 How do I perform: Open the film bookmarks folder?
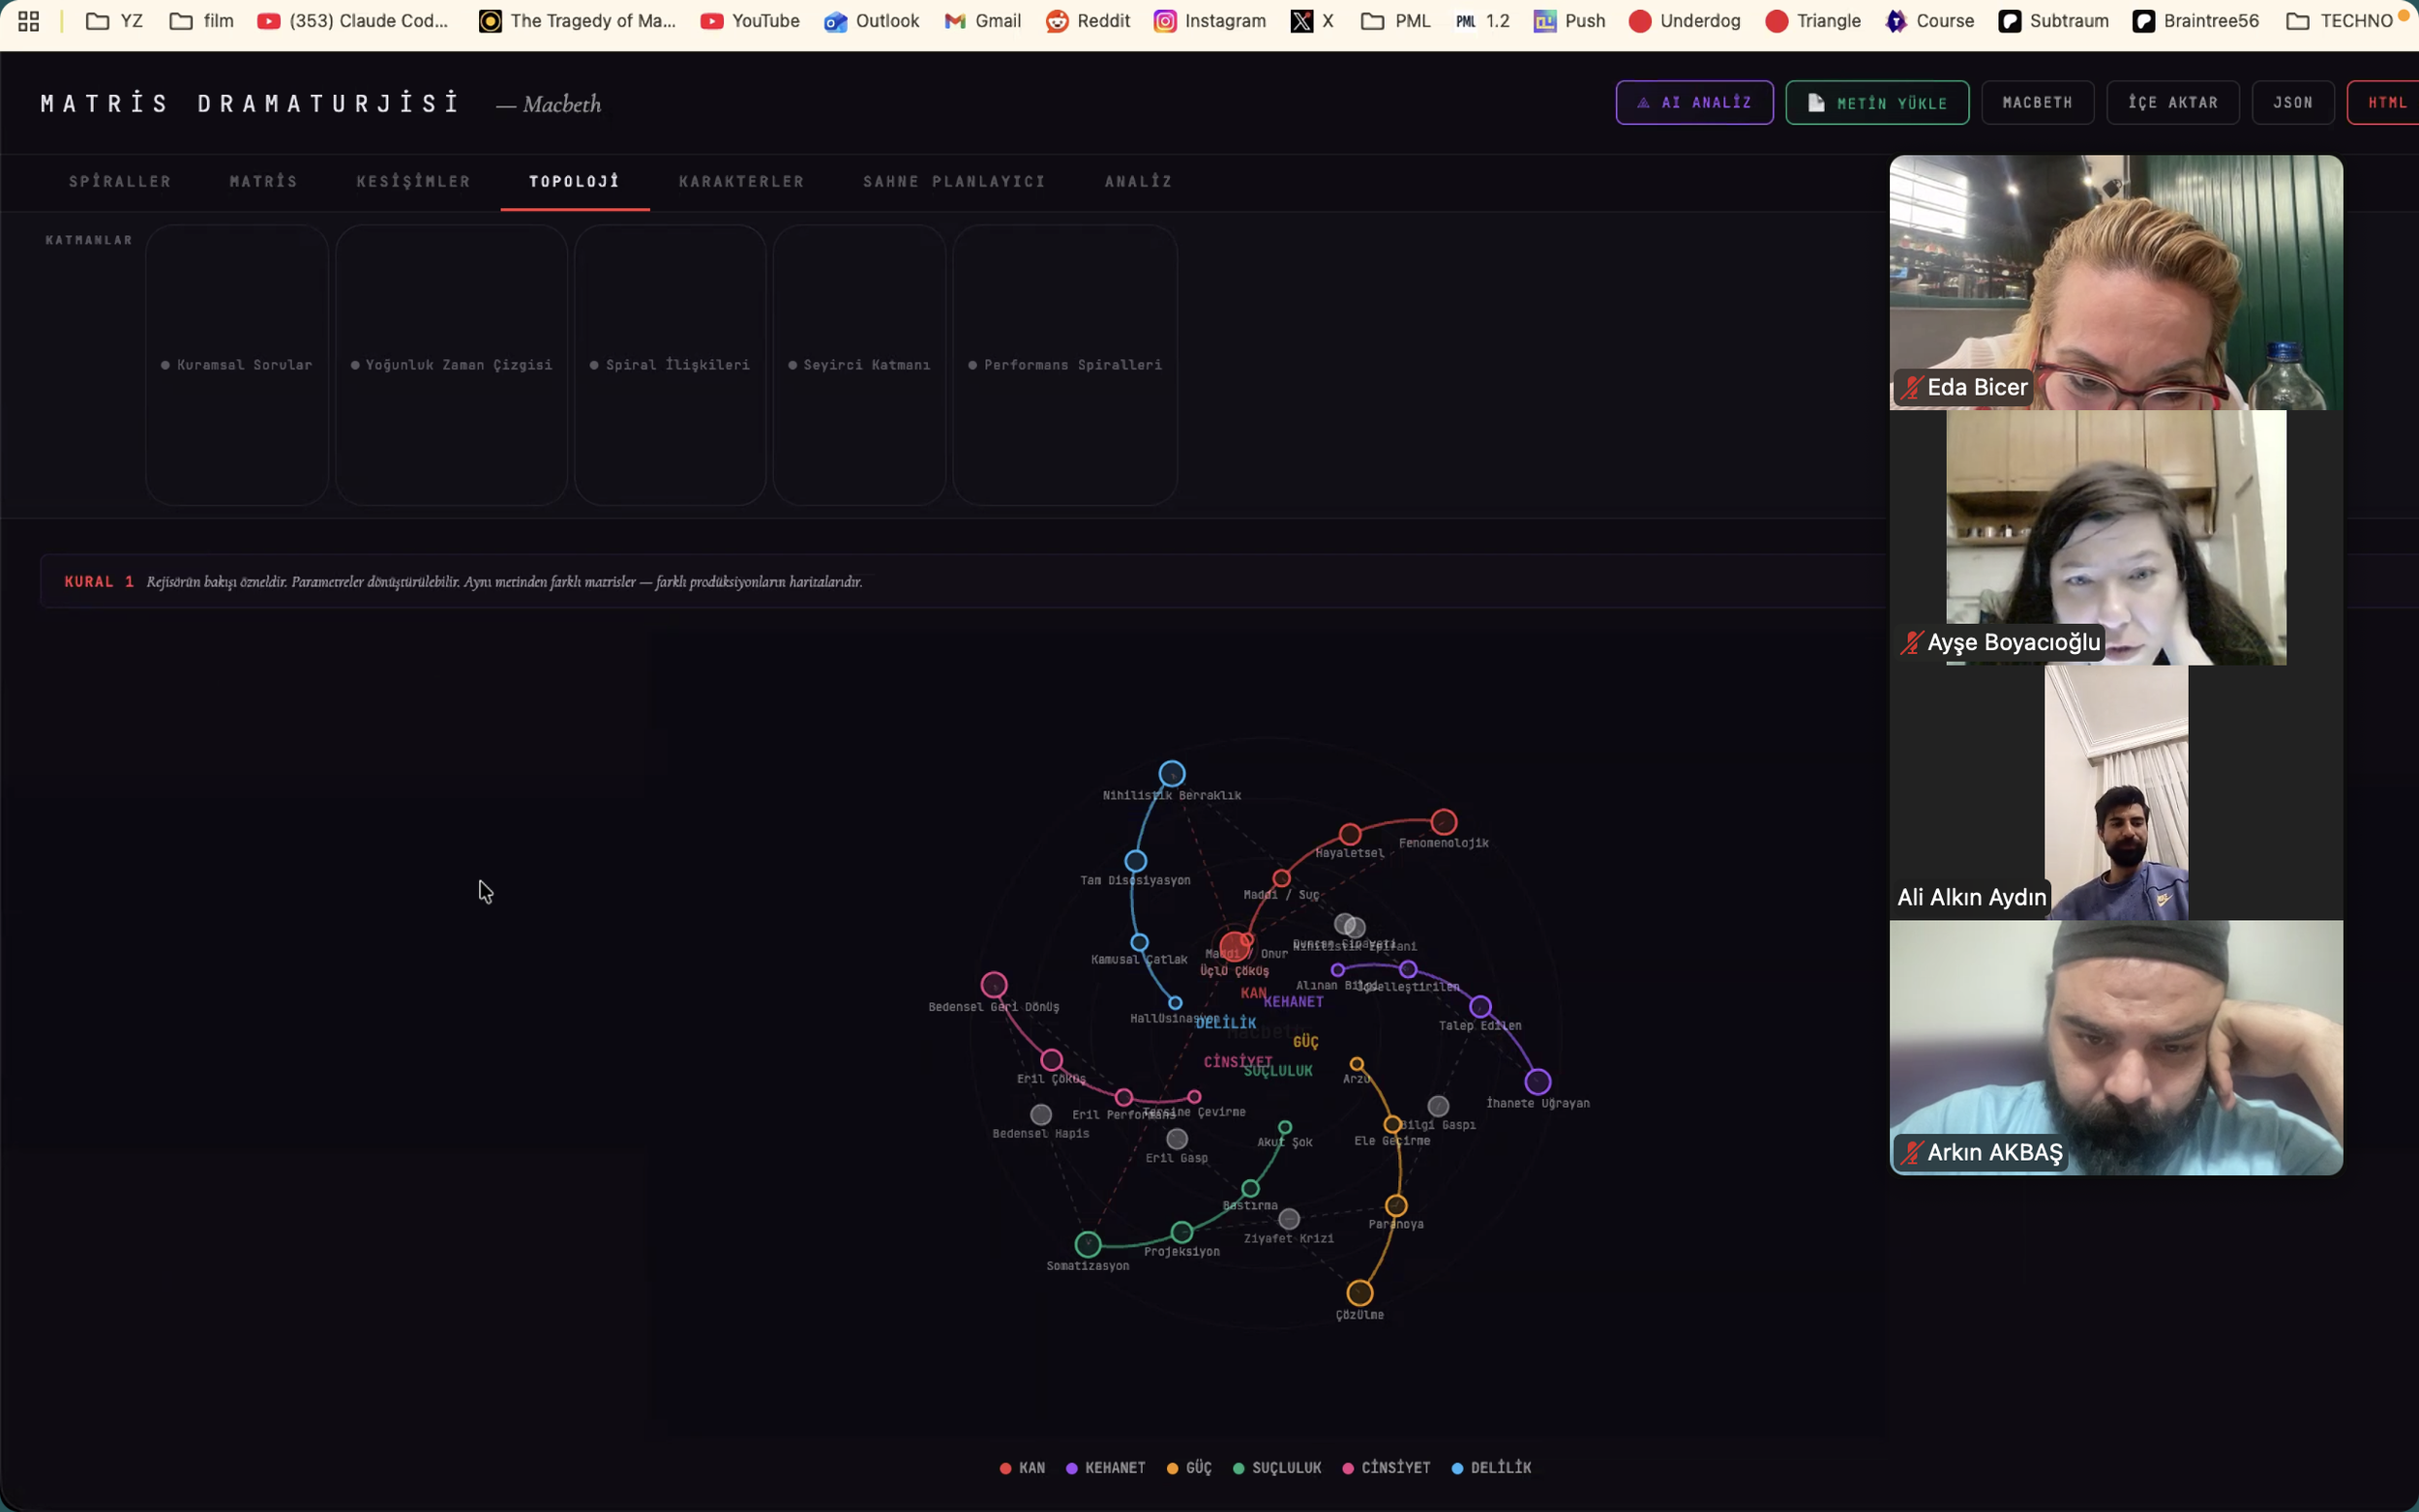[x=201, y=21]
